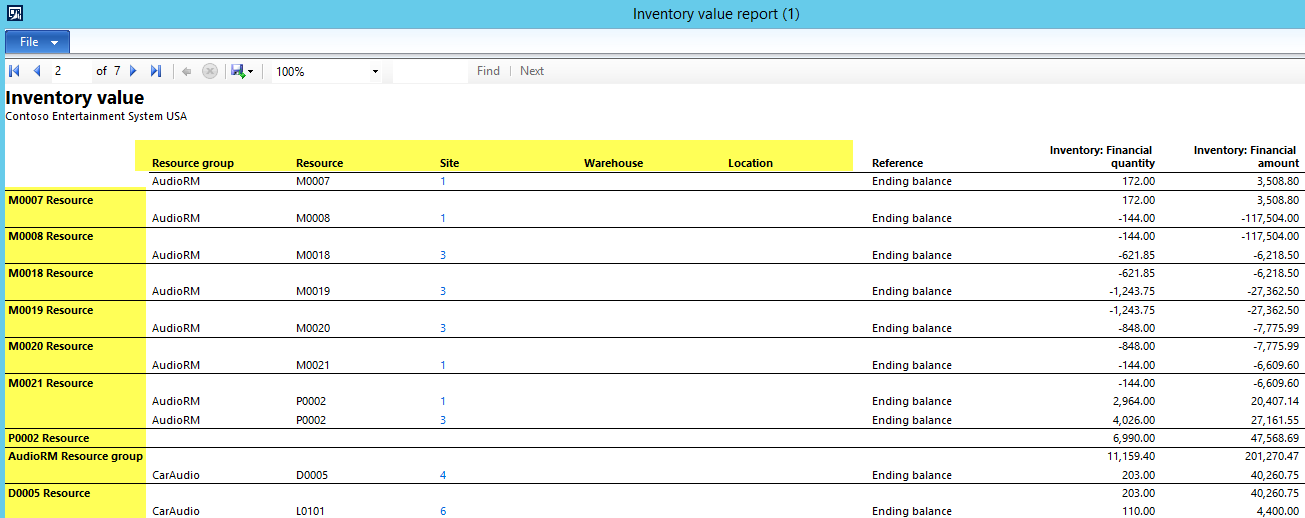Click the stop rendering icon
This screenshot has height=518, width=1305.
pyautogui.click(x=209, y=71)
